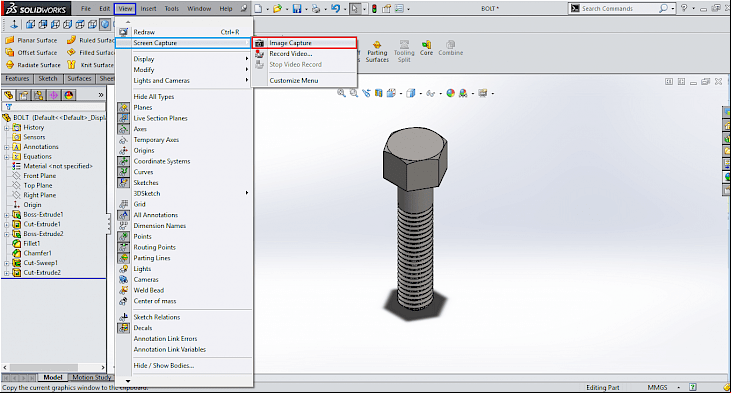Toggle visibility of Planes
Screen dimensions: 731x393
point(123,108)
